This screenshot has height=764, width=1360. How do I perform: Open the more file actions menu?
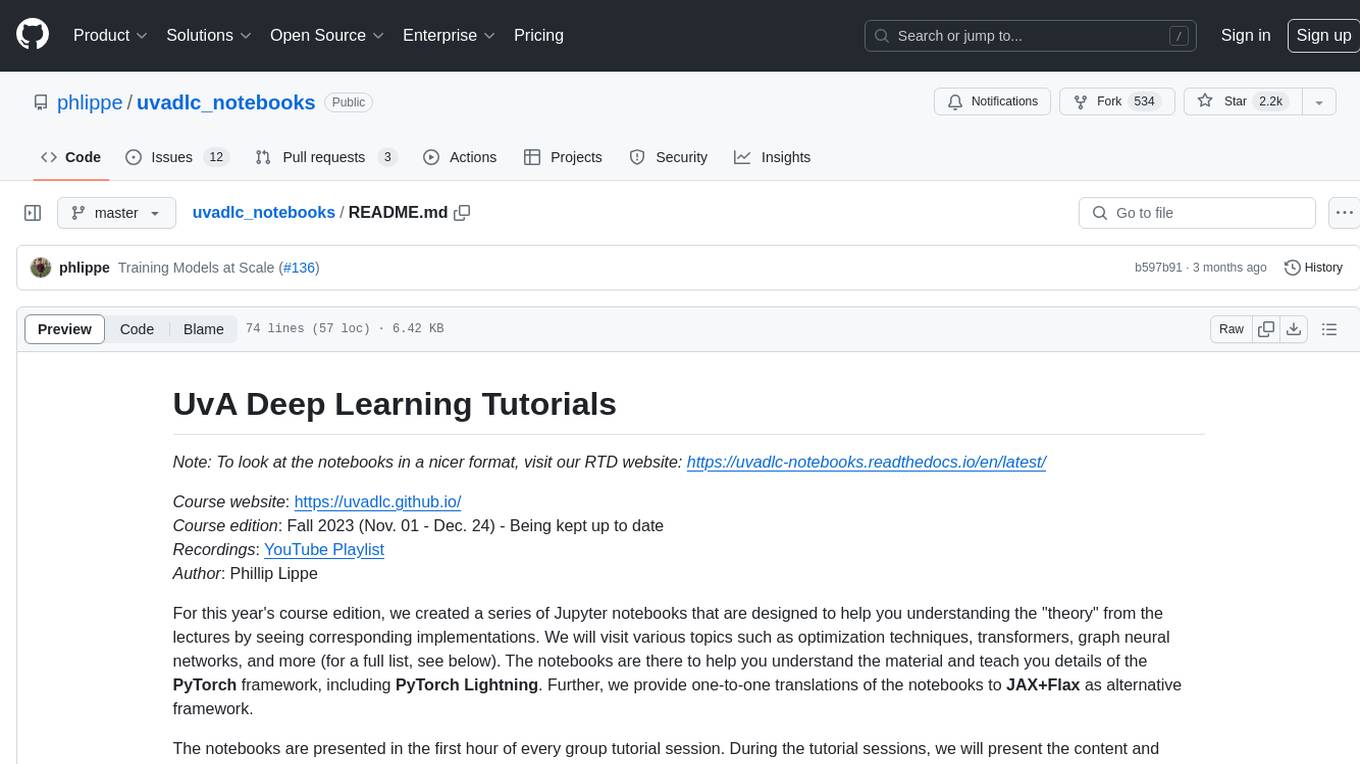[1344, 213]
